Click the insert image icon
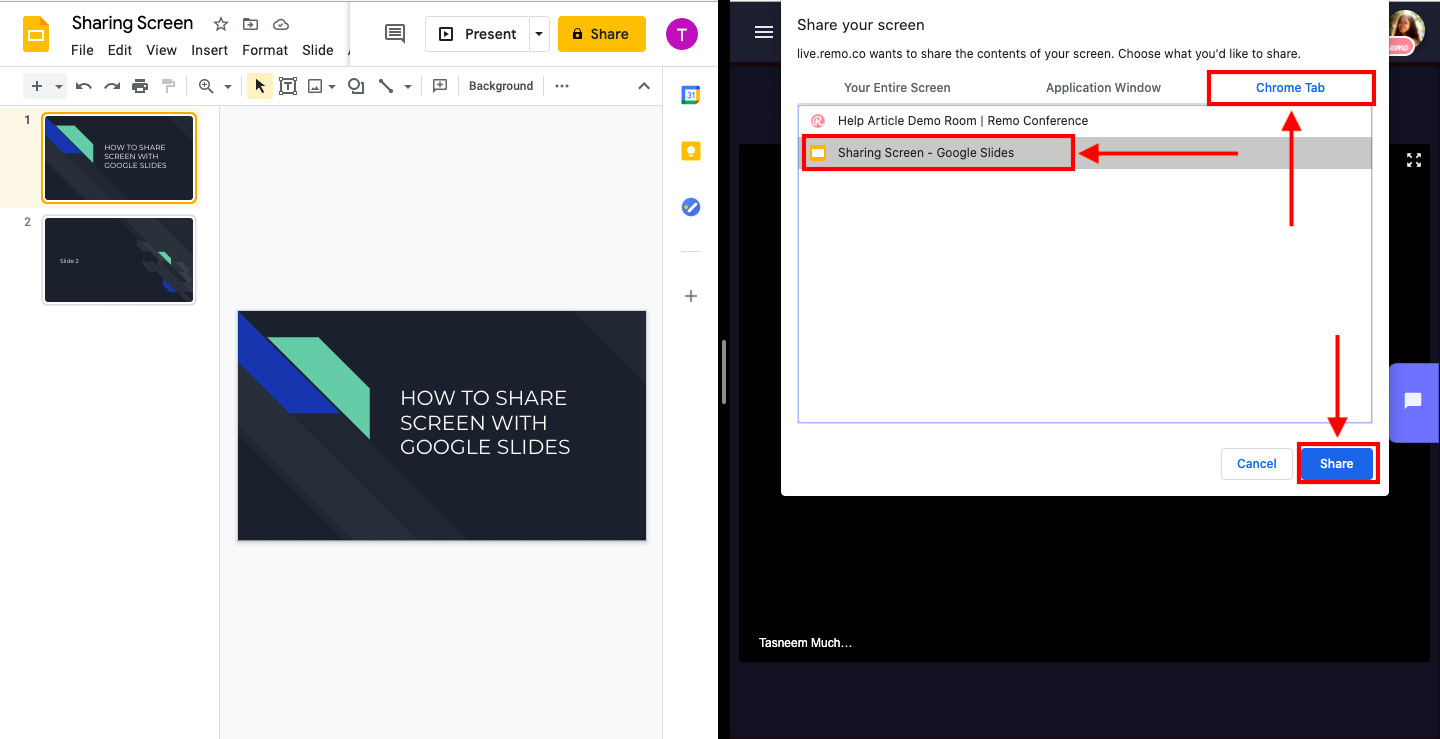 click(316, 86)
